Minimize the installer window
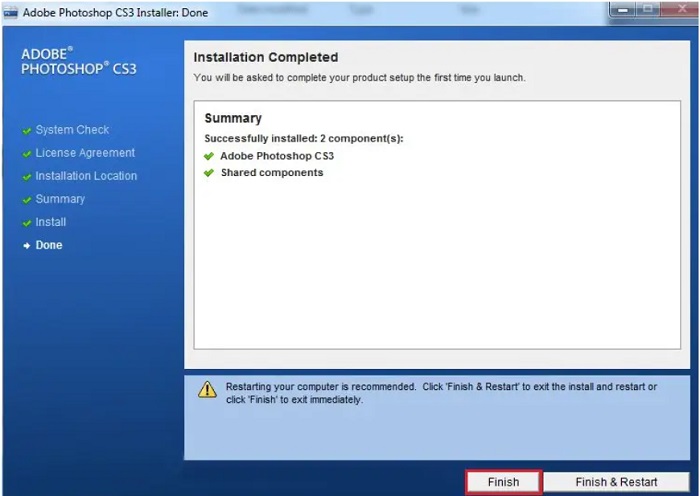 (x=623, y=9)
